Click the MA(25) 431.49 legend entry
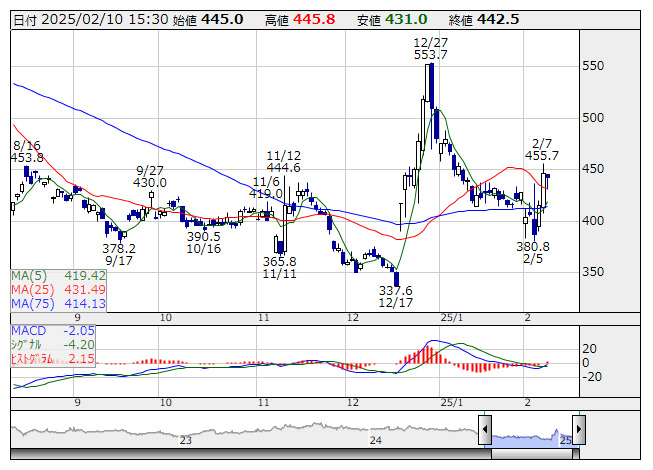Screen dimensions: 653x470 58,290
